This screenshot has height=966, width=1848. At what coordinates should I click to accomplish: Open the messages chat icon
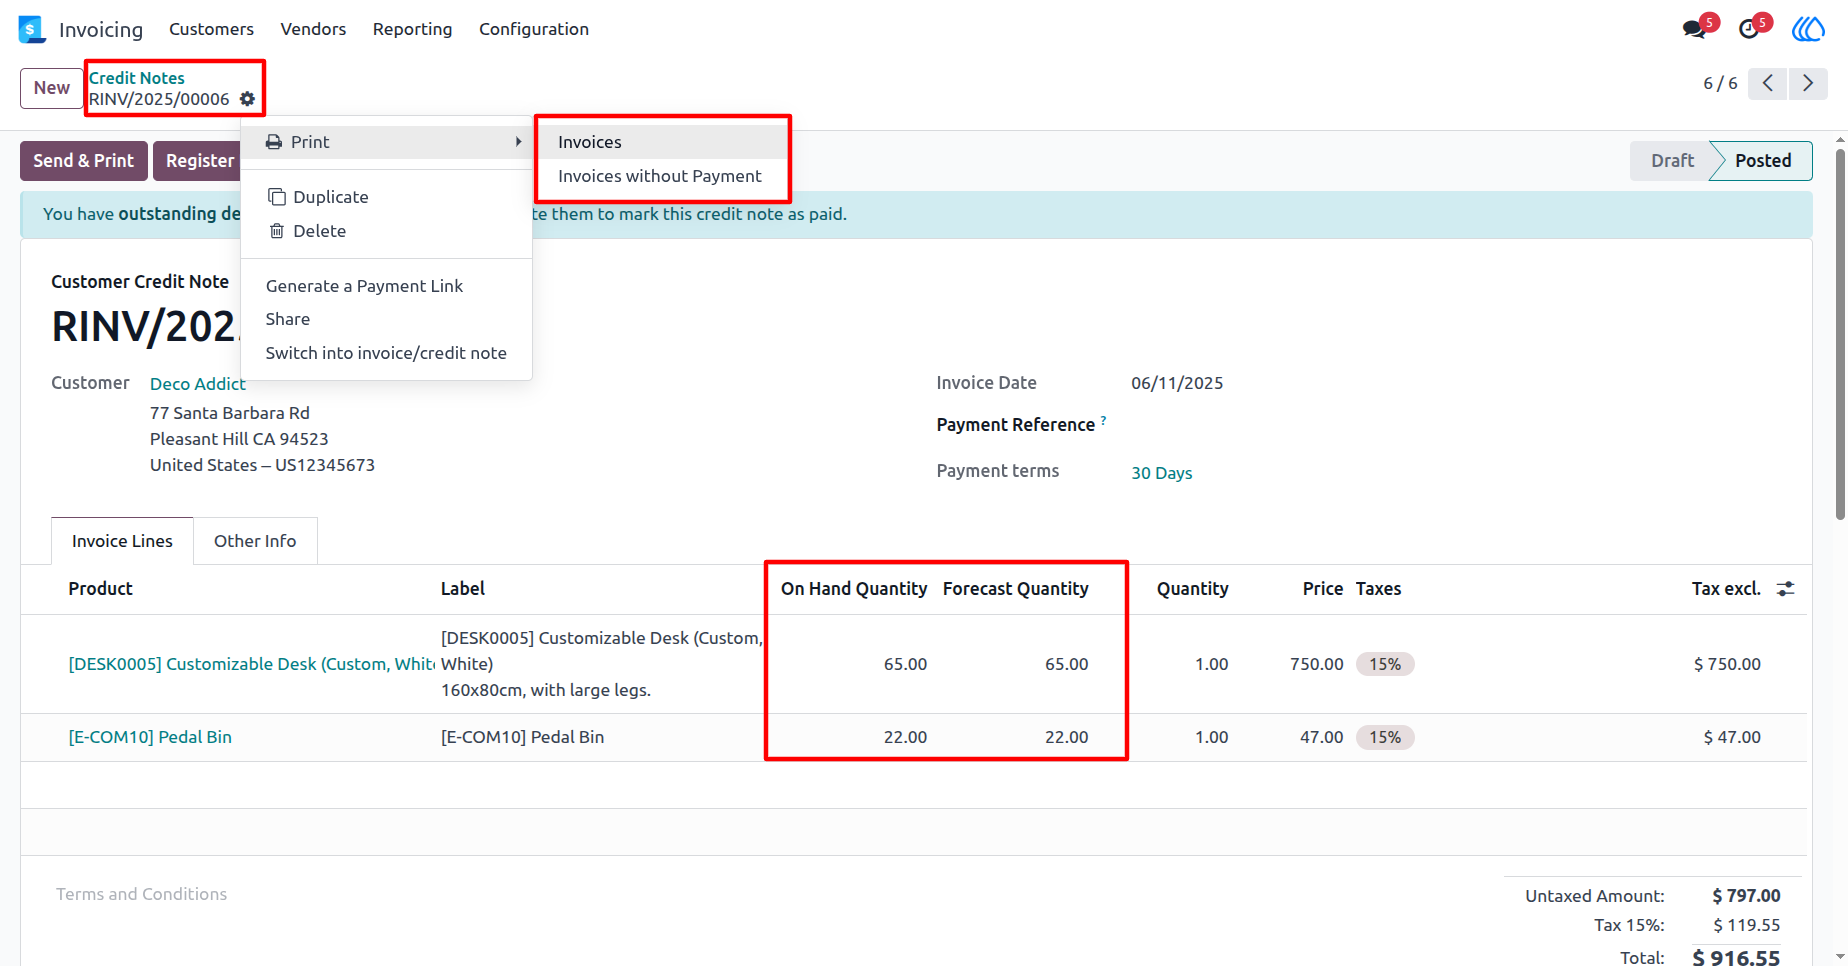tap(1695, 29)
